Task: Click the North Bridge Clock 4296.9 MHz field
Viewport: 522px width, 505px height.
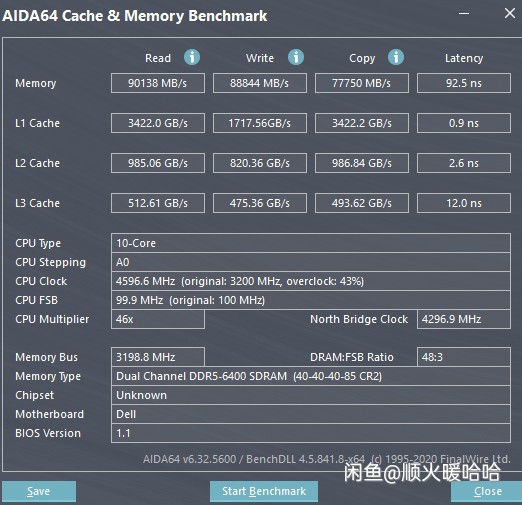Action: tap(464, 319)
